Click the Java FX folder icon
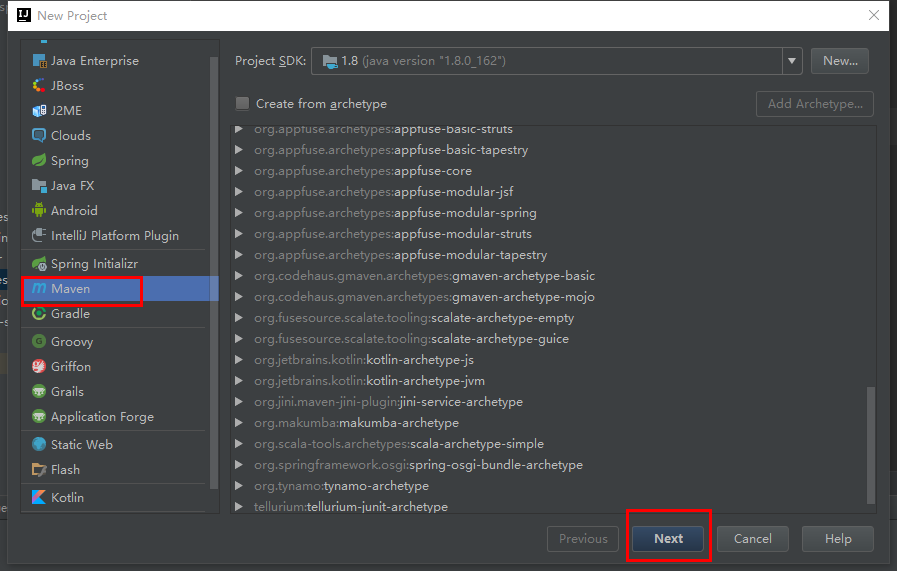 39,185
